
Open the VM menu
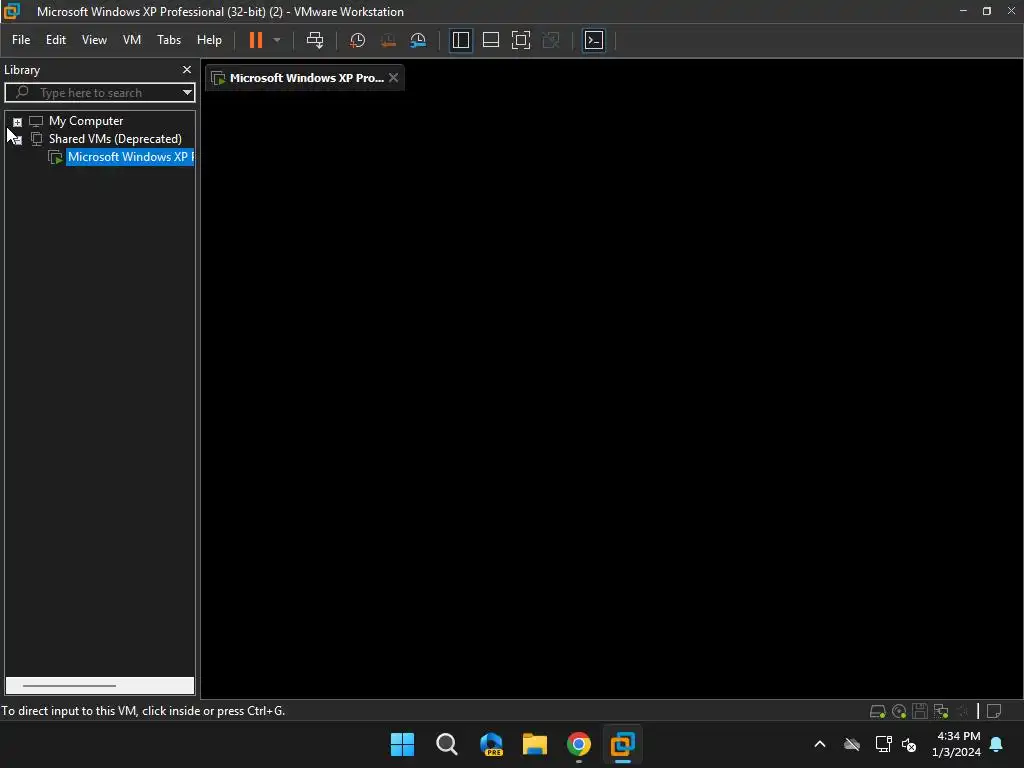point(132,40)
